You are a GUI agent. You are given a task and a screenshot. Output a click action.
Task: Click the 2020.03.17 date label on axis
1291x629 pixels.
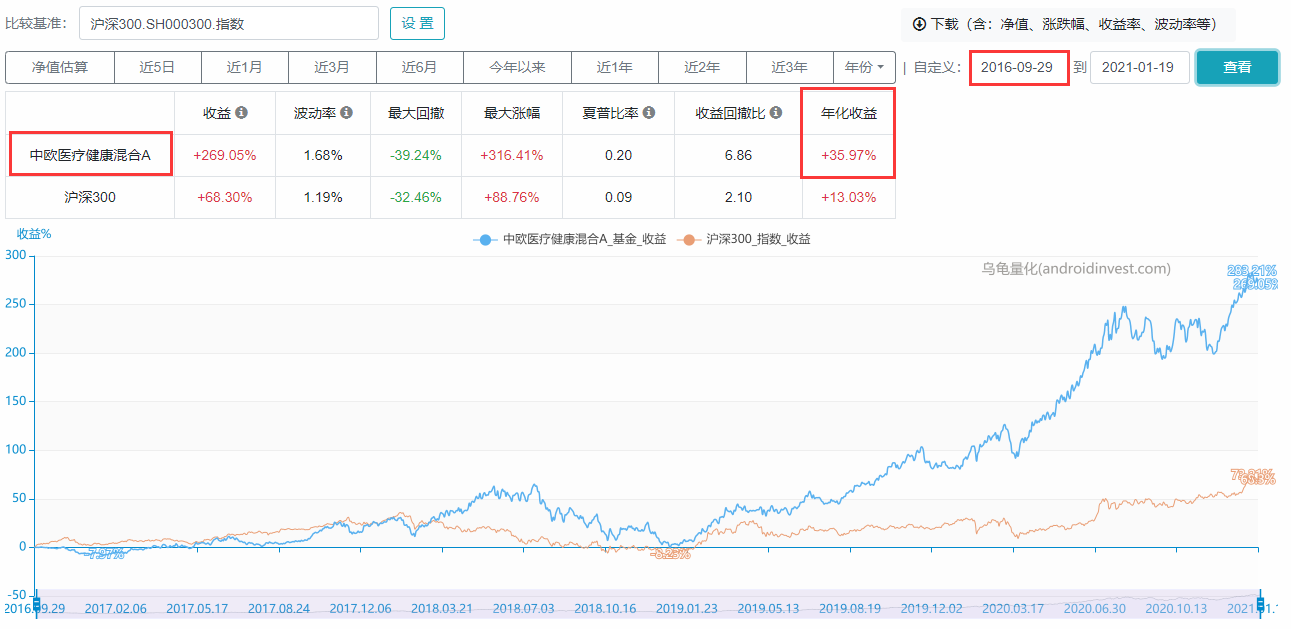(x=1014, y=608)
